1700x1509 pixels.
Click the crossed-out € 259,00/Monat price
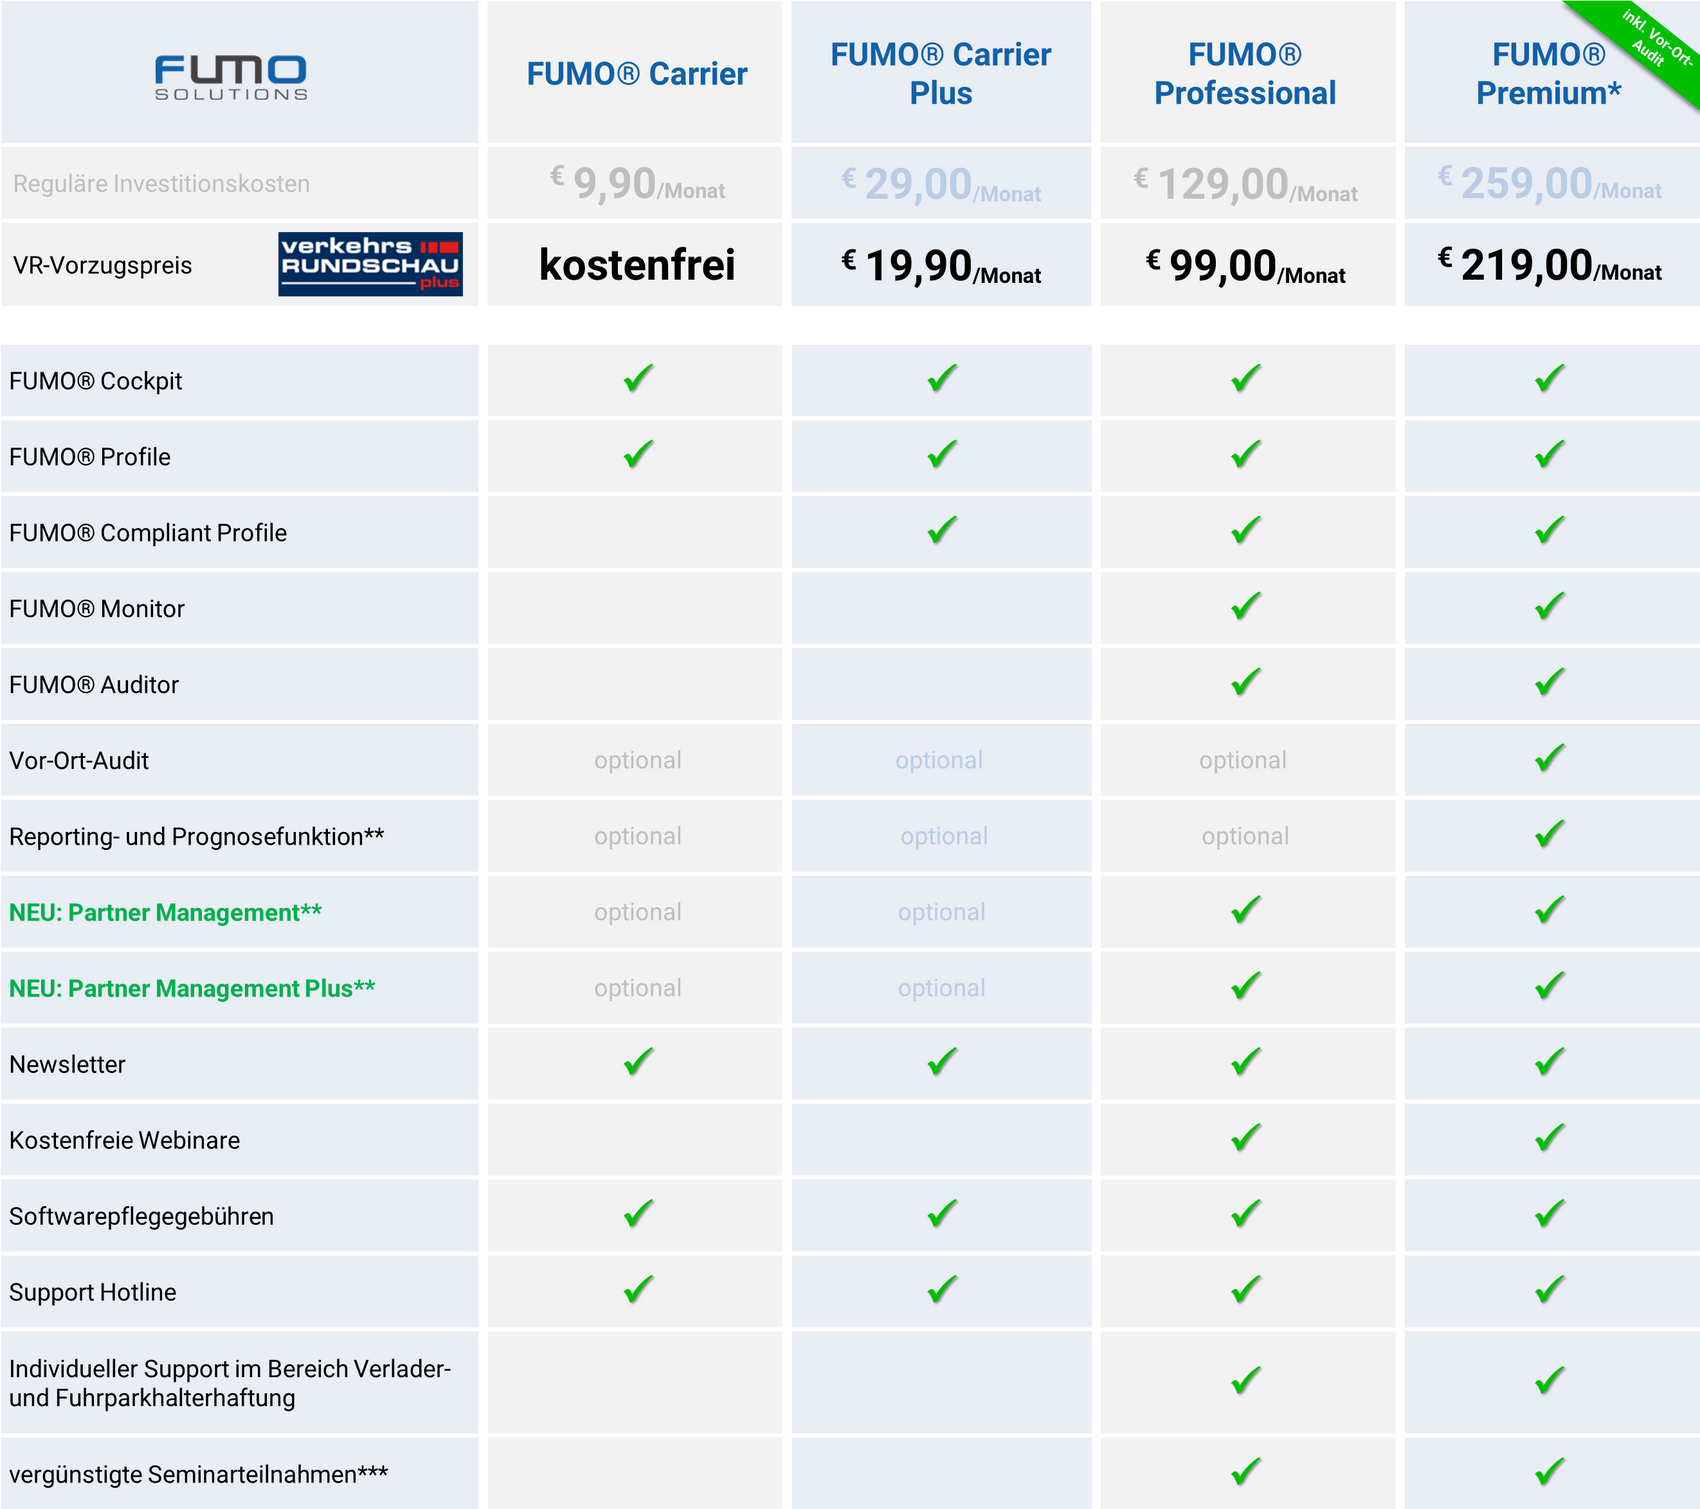pyautogui.click(x=1549, y=184)
